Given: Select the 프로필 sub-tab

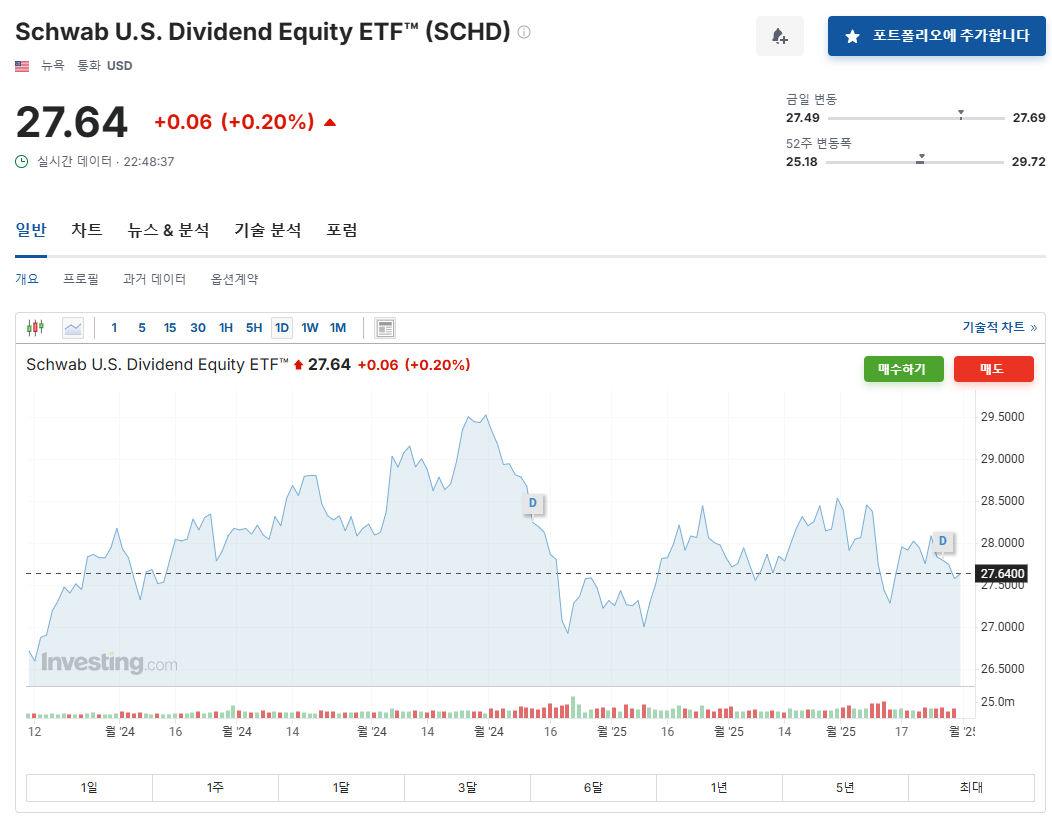Looking at the screenshot, I should click(x=81, y=278).
